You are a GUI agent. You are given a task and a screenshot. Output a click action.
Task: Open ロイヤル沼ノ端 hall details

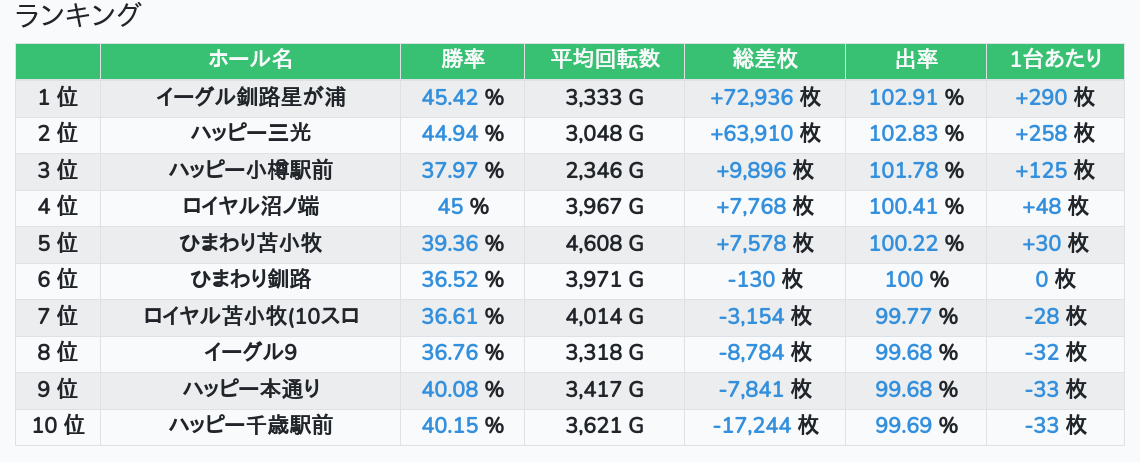coord(250,207)
